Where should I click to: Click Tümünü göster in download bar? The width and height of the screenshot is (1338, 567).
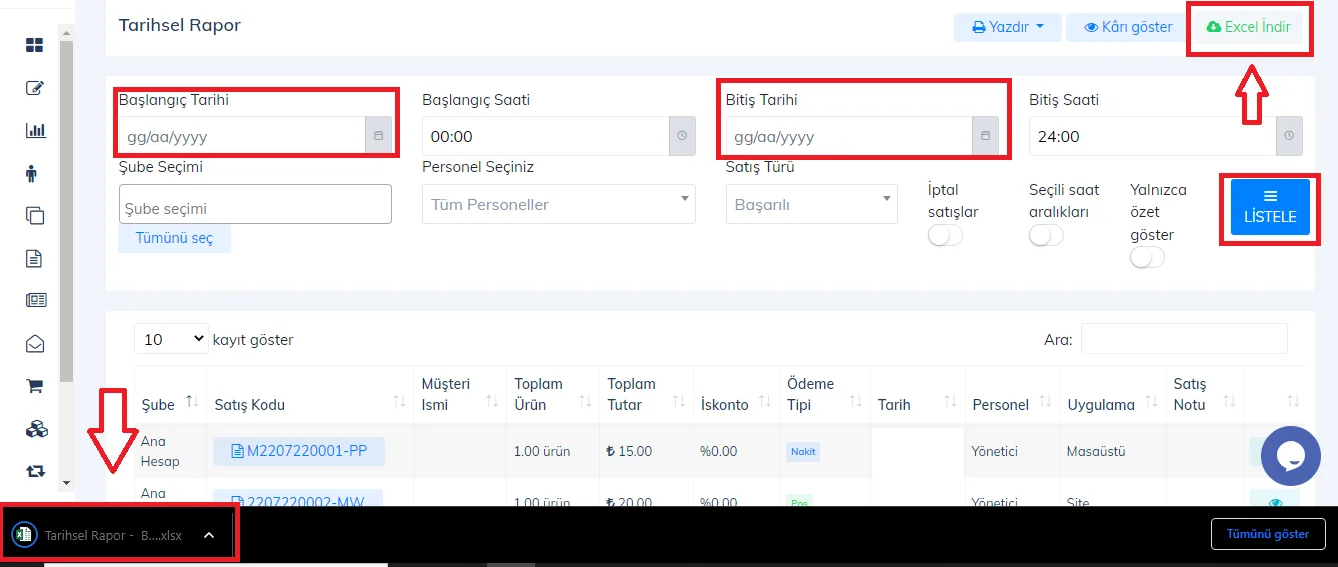[1267, 534]
